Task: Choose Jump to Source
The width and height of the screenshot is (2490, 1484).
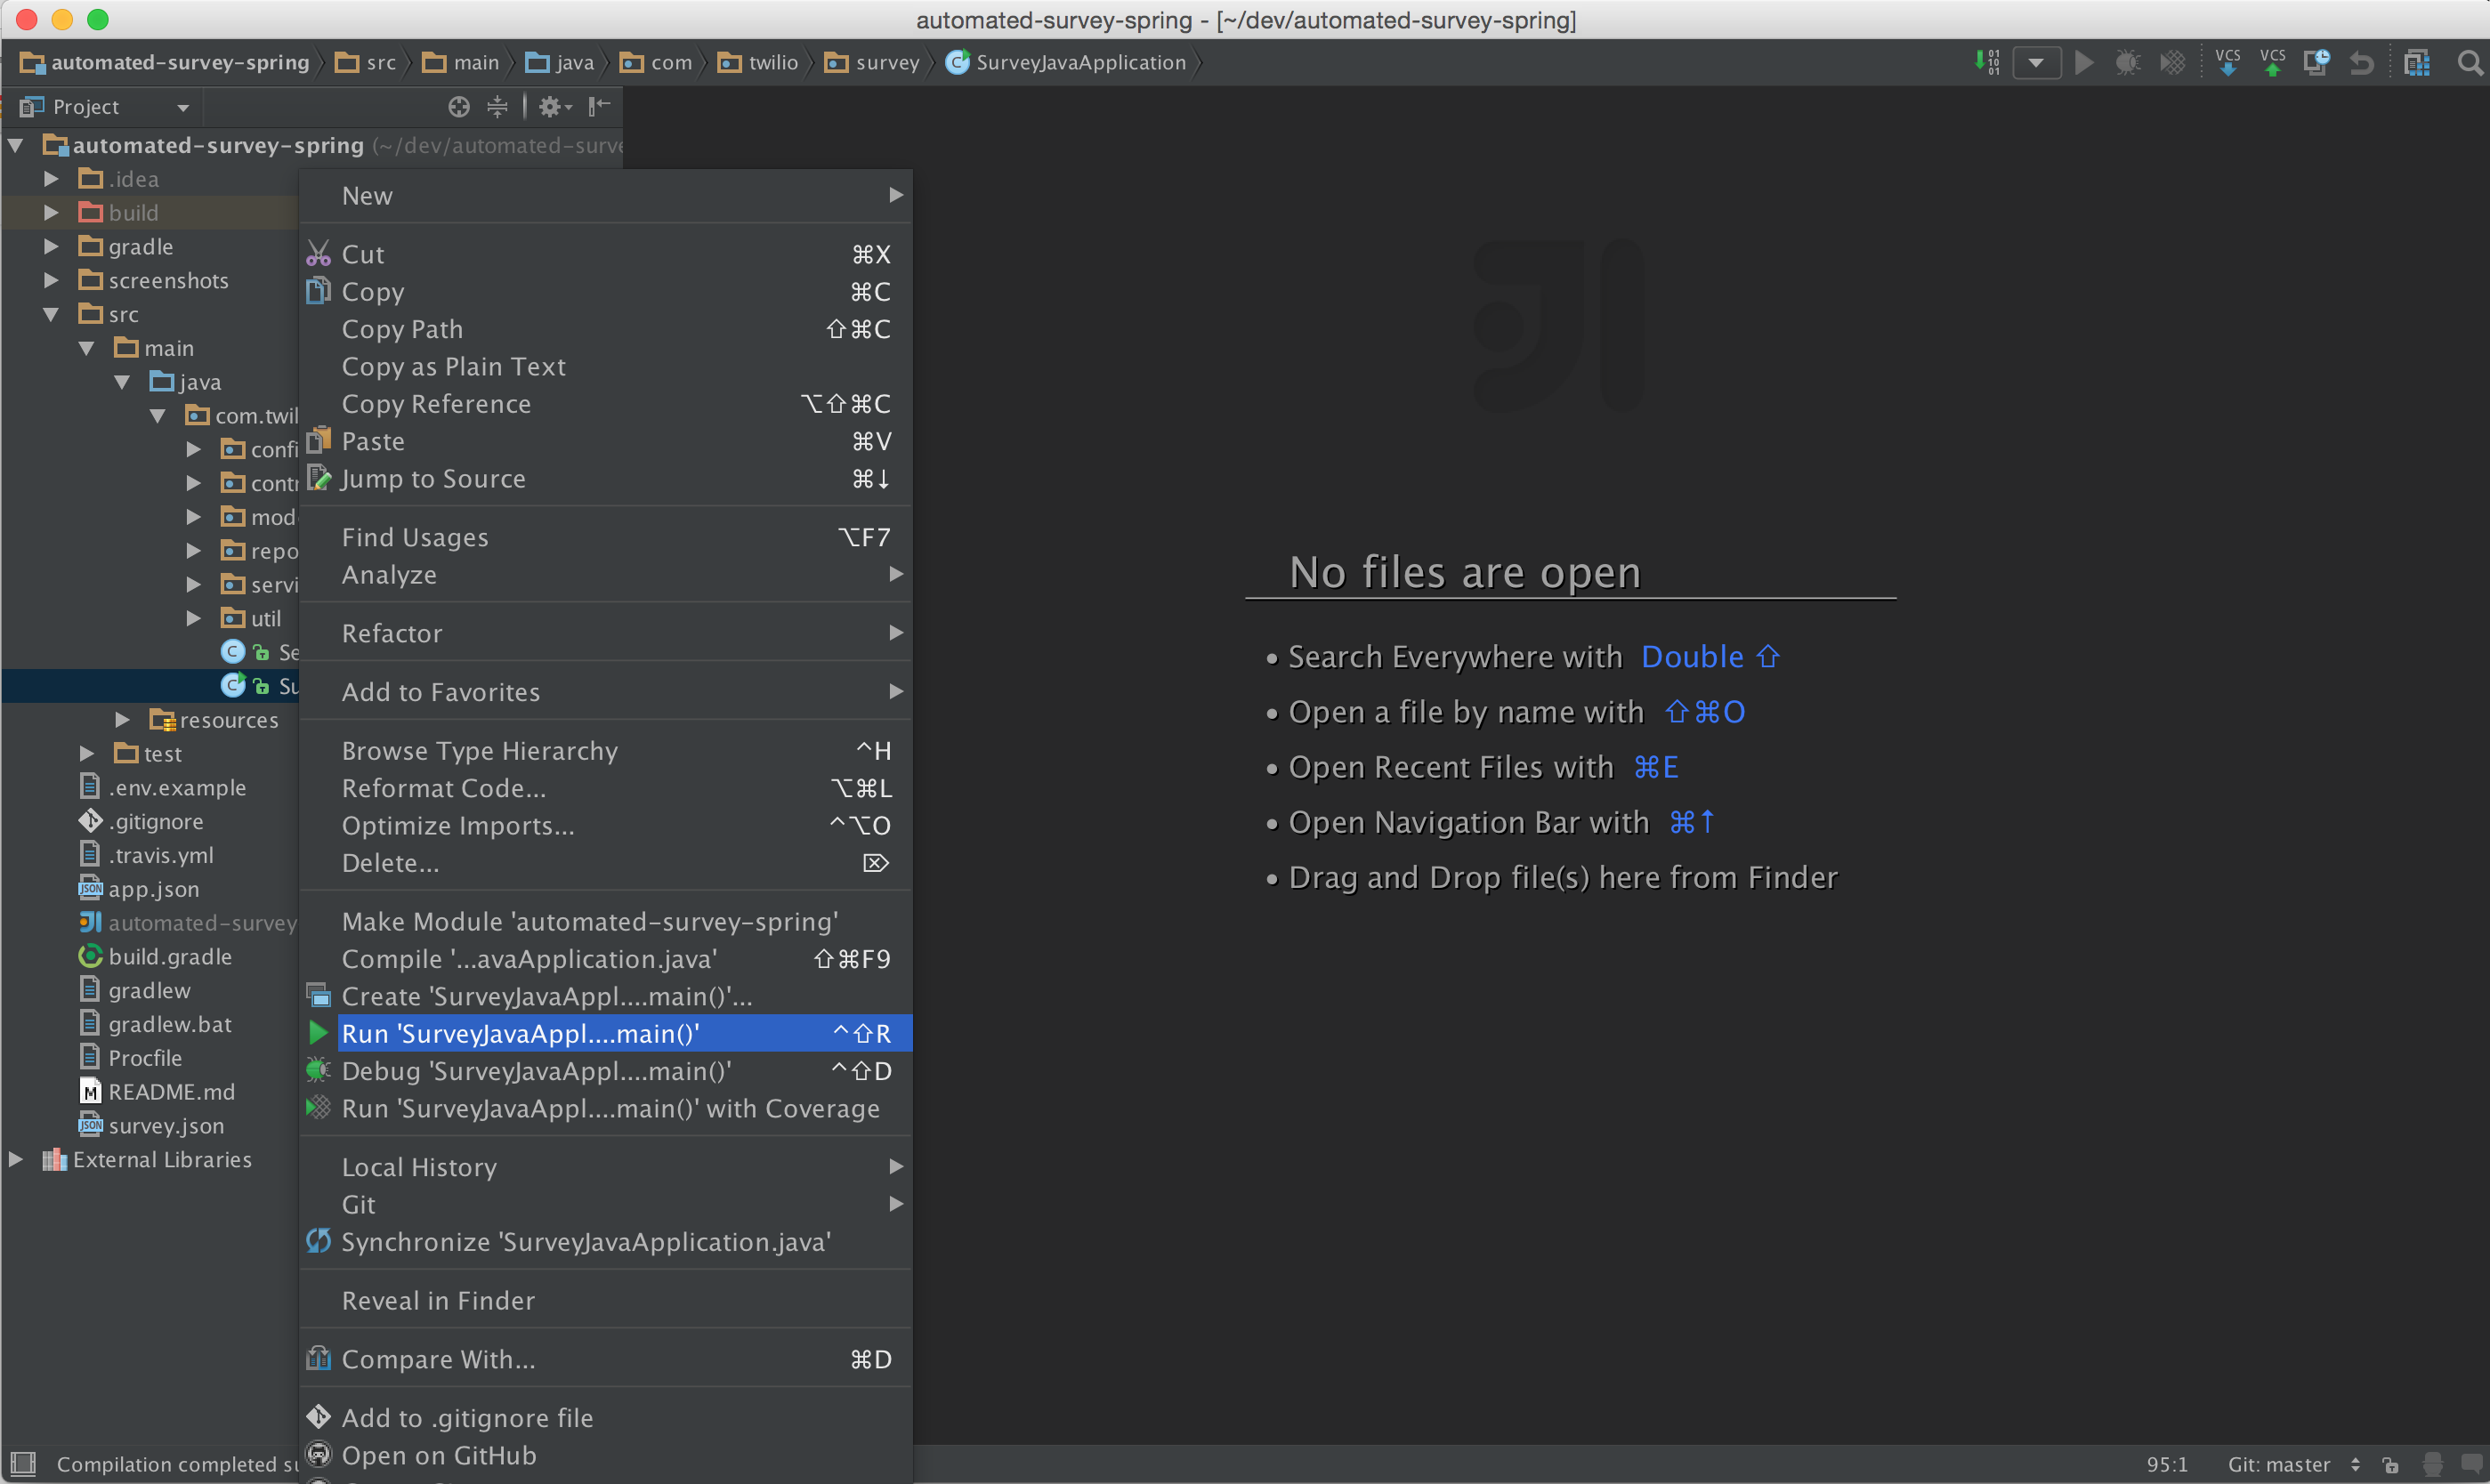Action: (606, 479)
